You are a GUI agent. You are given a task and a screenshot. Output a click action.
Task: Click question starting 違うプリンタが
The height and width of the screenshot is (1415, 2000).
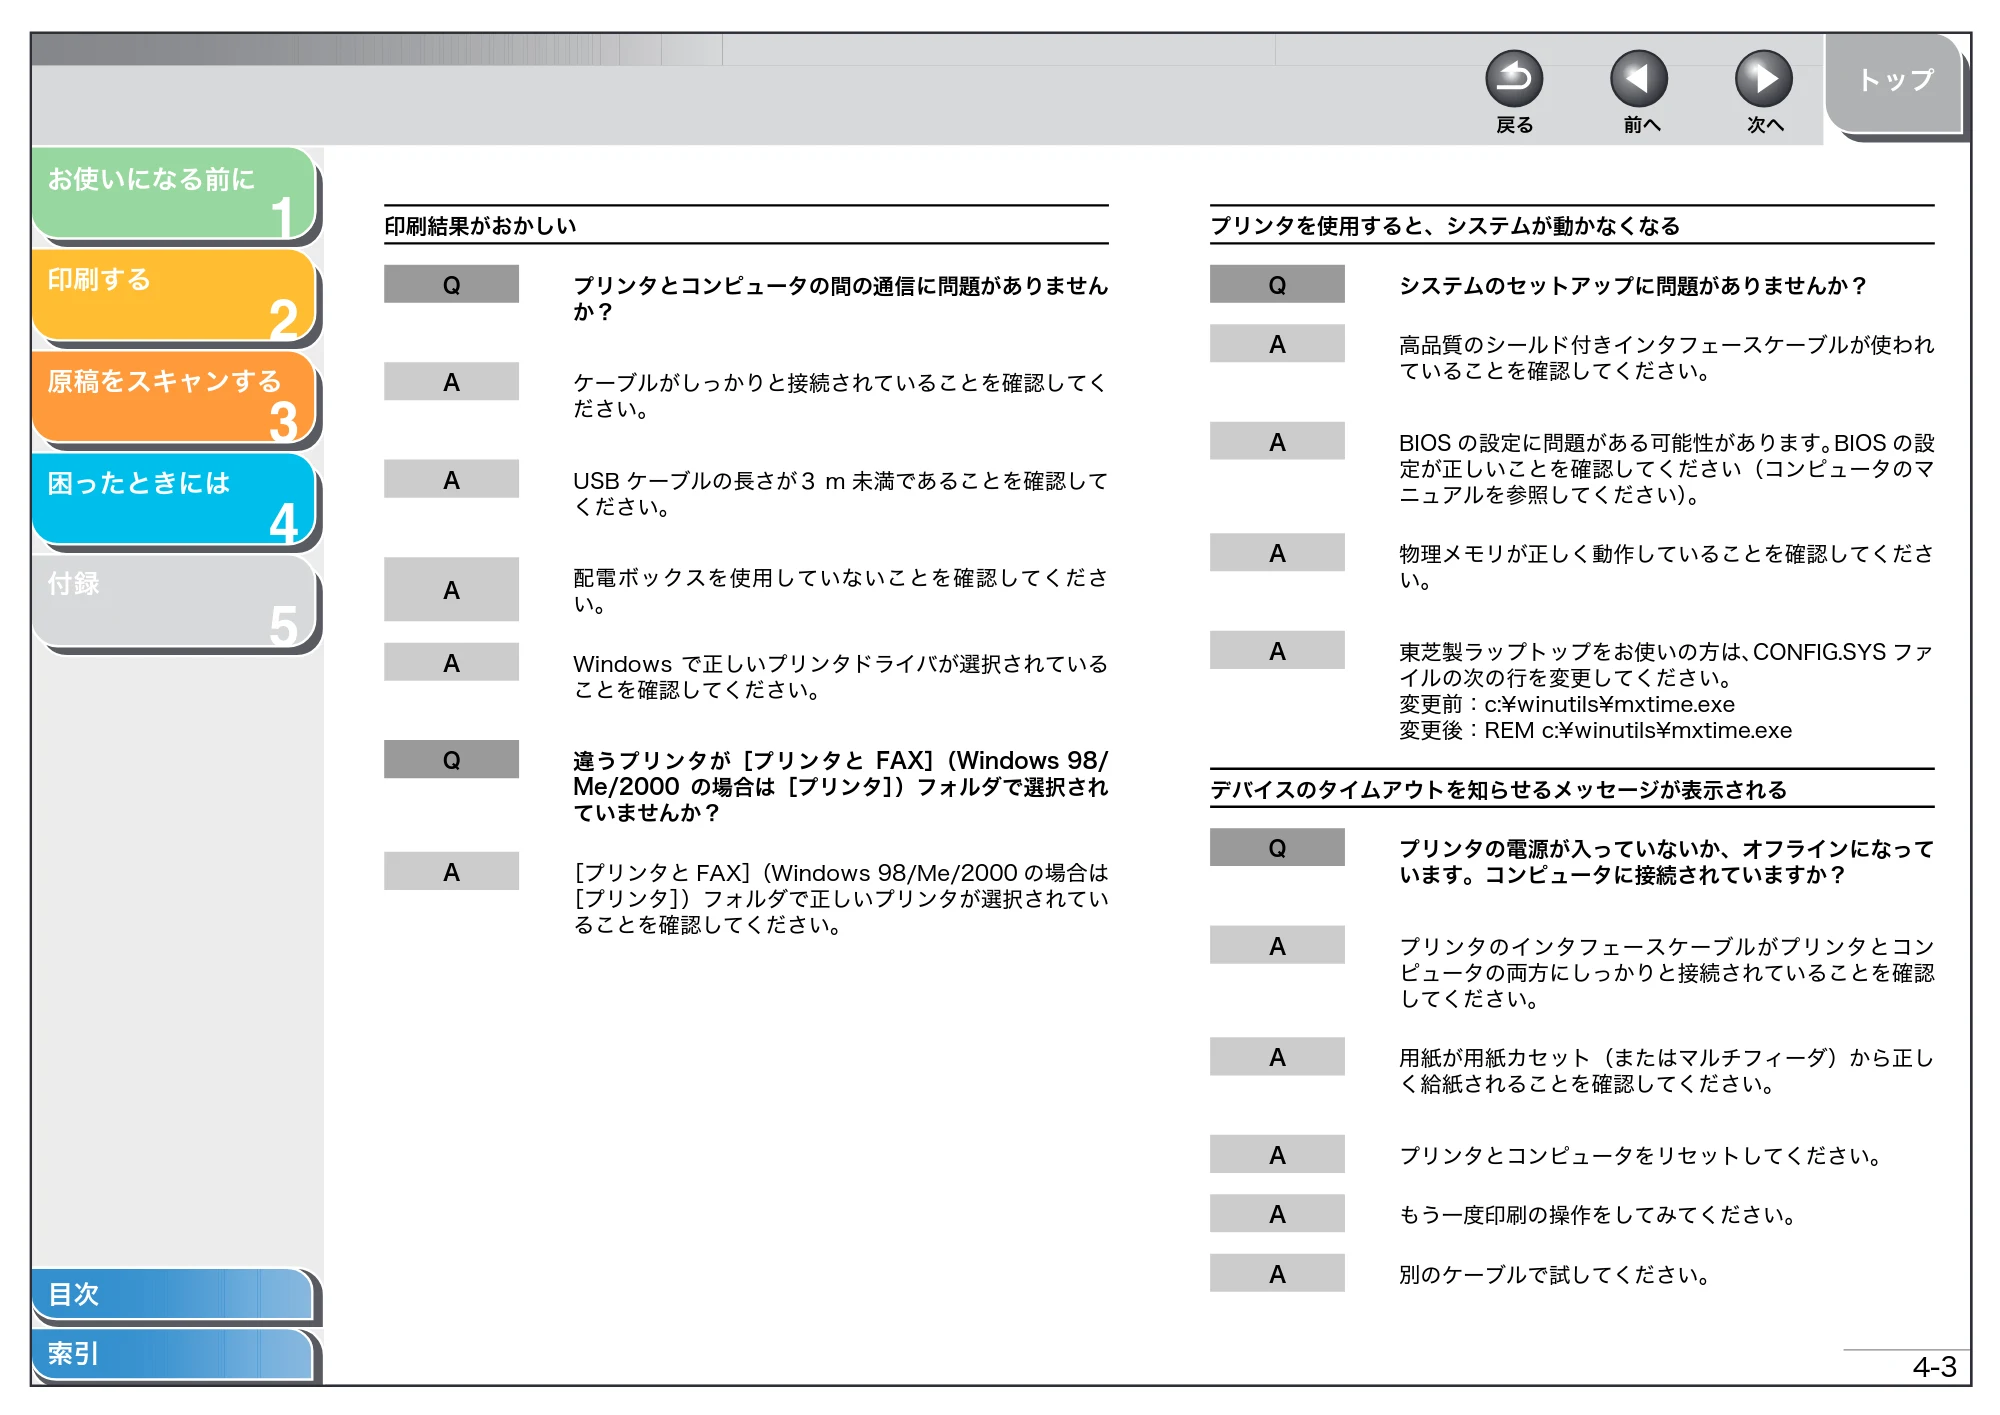[840, 787]
